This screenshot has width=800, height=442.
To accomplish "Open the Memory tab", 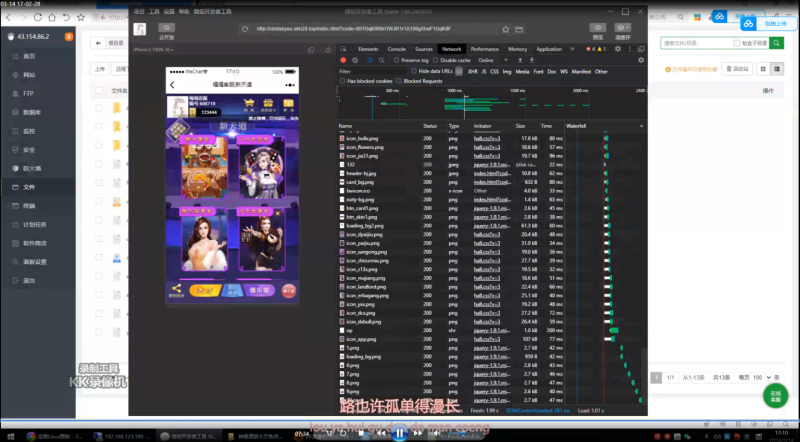I will 517,49.
